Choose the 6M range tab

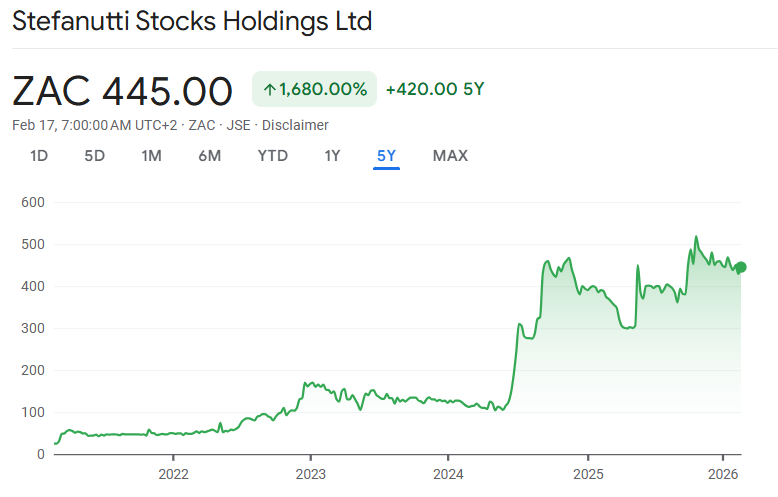(x=209, y=155)
